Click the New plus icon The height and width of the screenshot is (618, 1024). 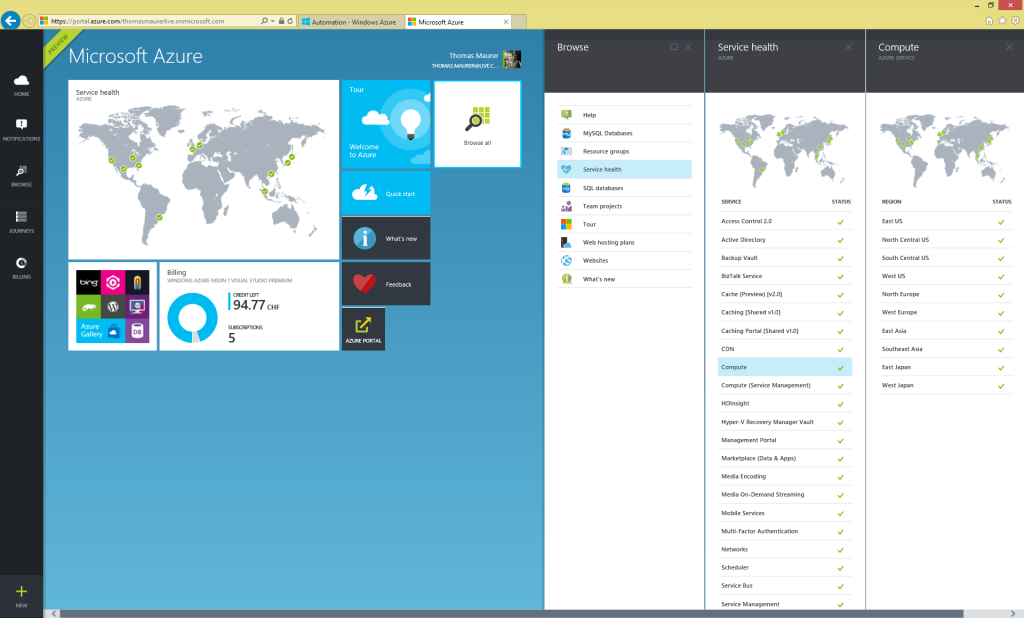[x=22, y=592]
